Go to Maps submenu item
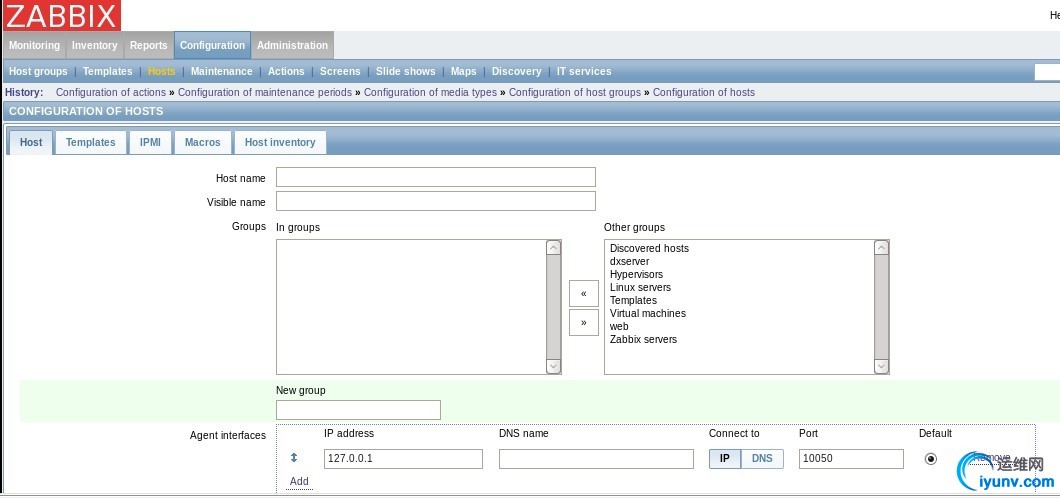Viewport: 1060px width, 498px height. tap(464, 72)
